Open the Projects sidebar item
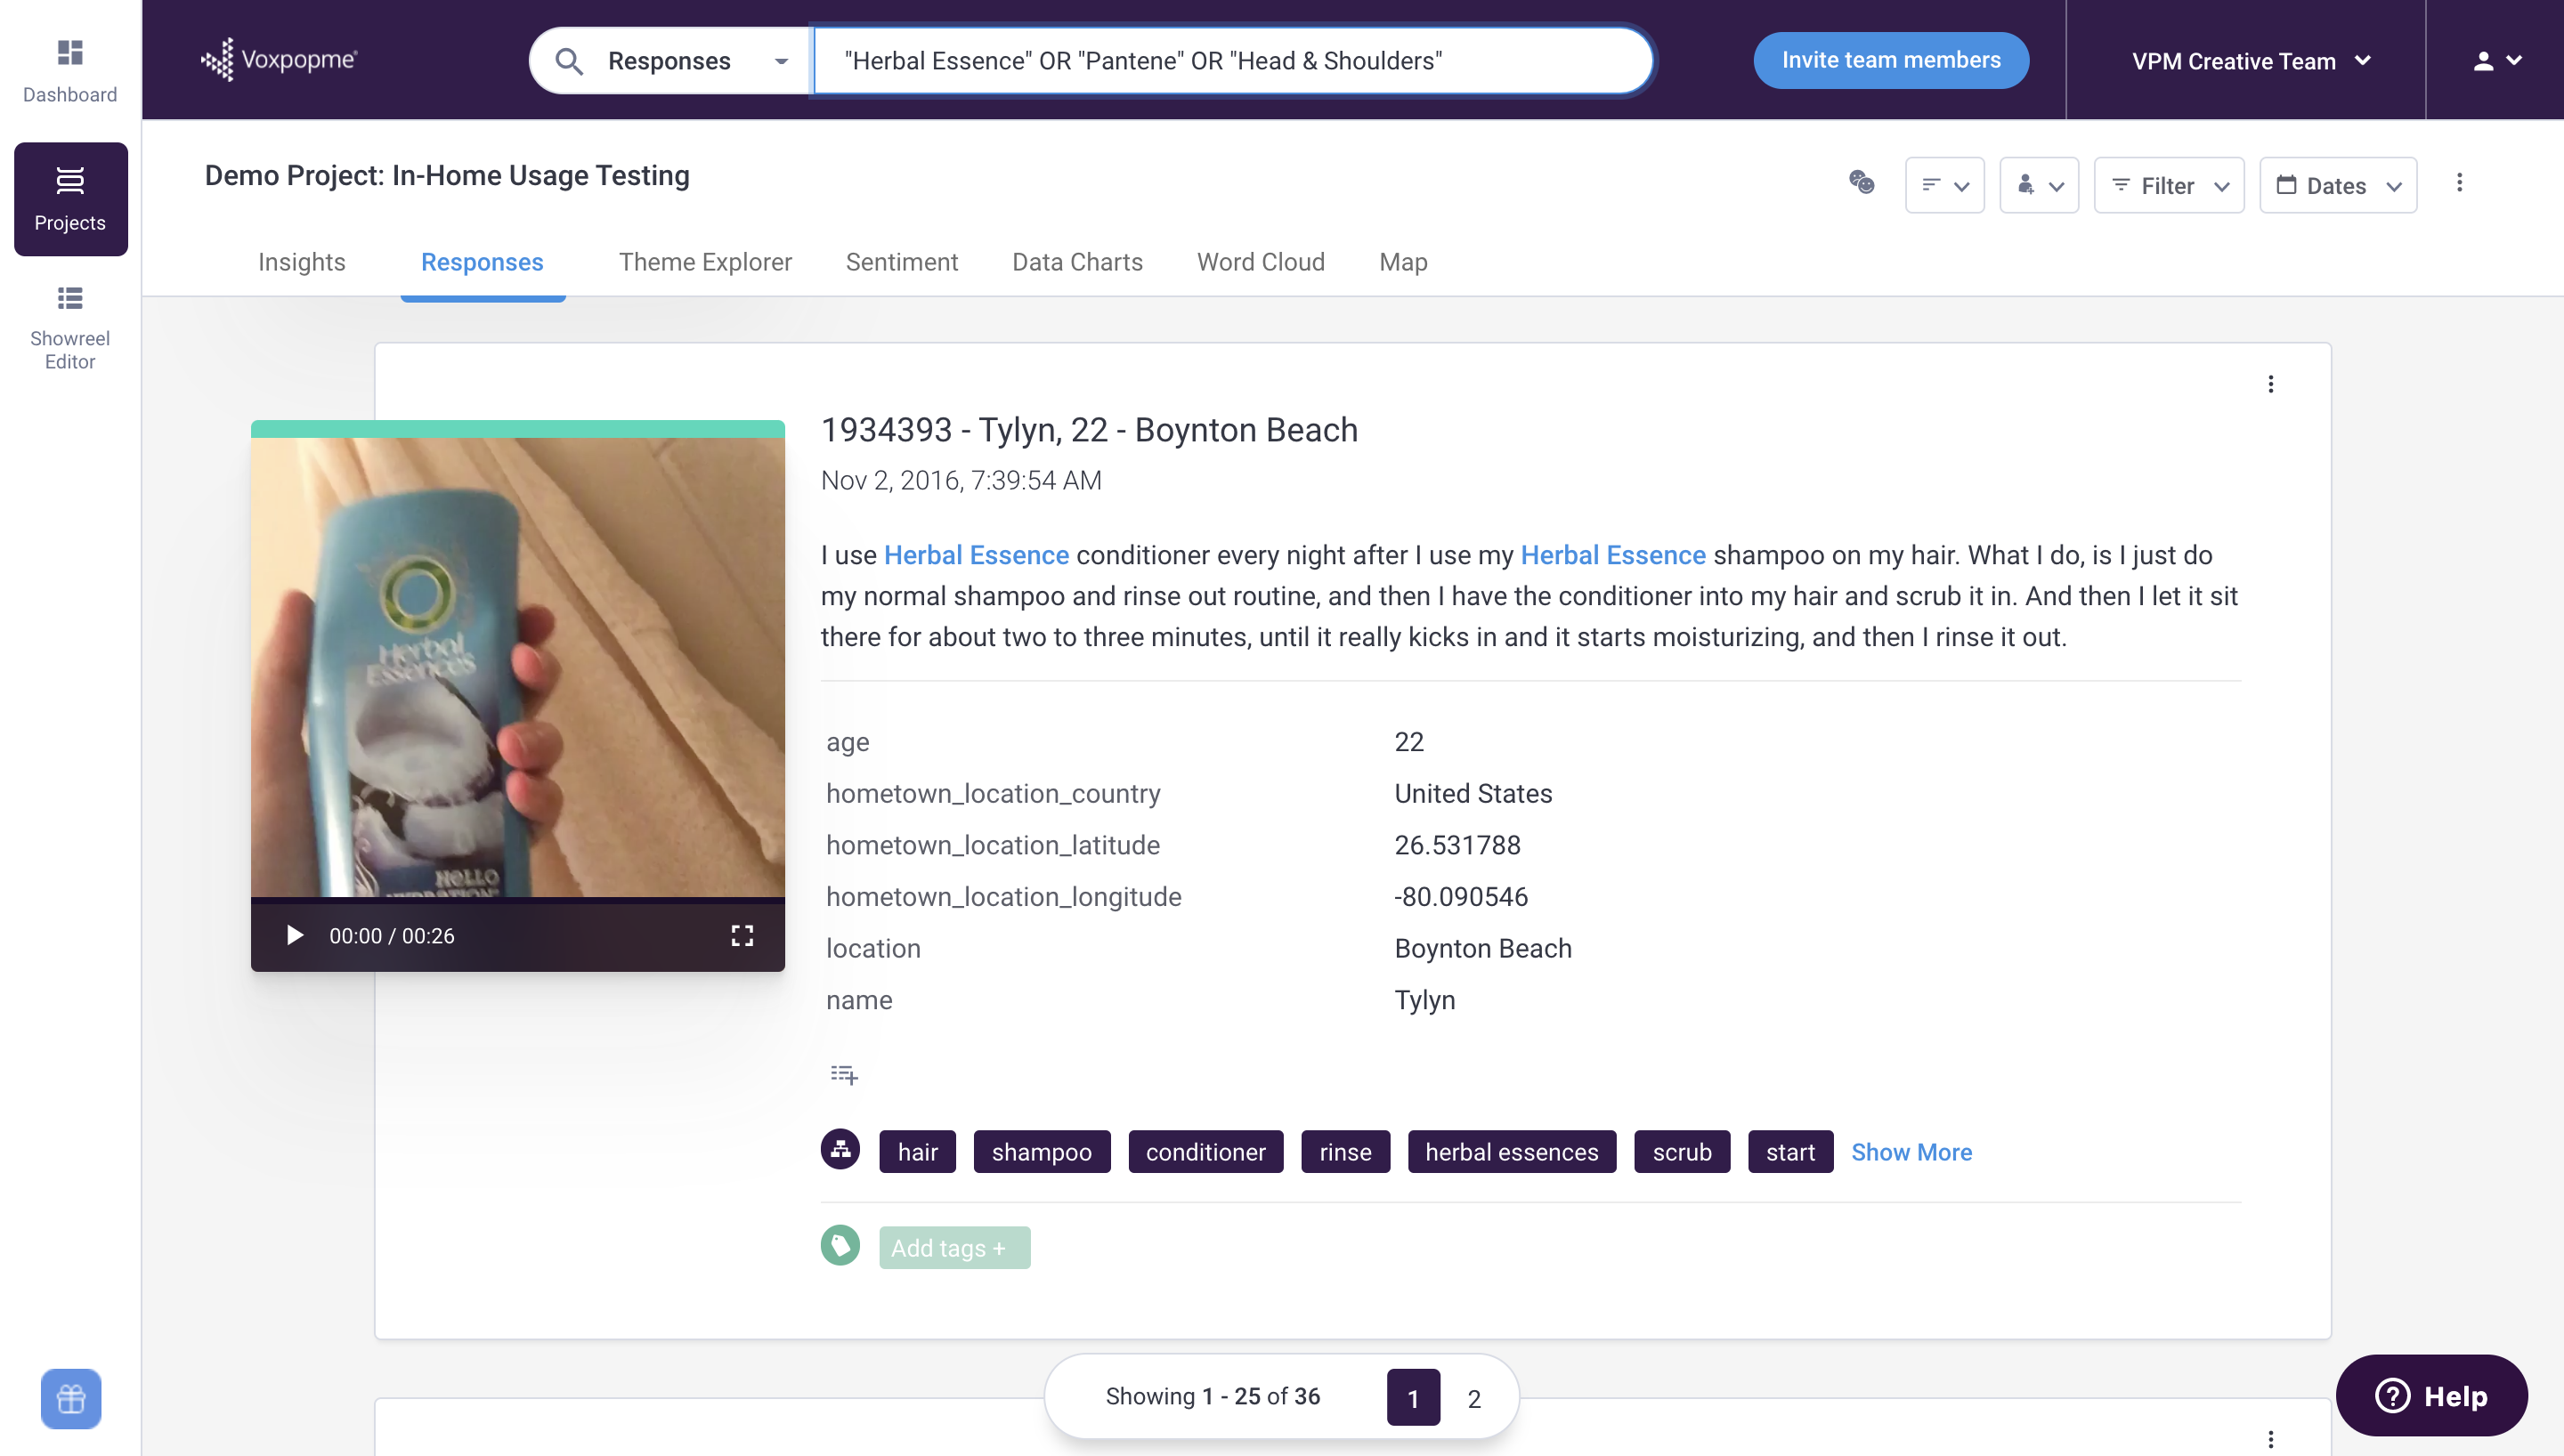 pyautogui.click(x=70, y=199)
